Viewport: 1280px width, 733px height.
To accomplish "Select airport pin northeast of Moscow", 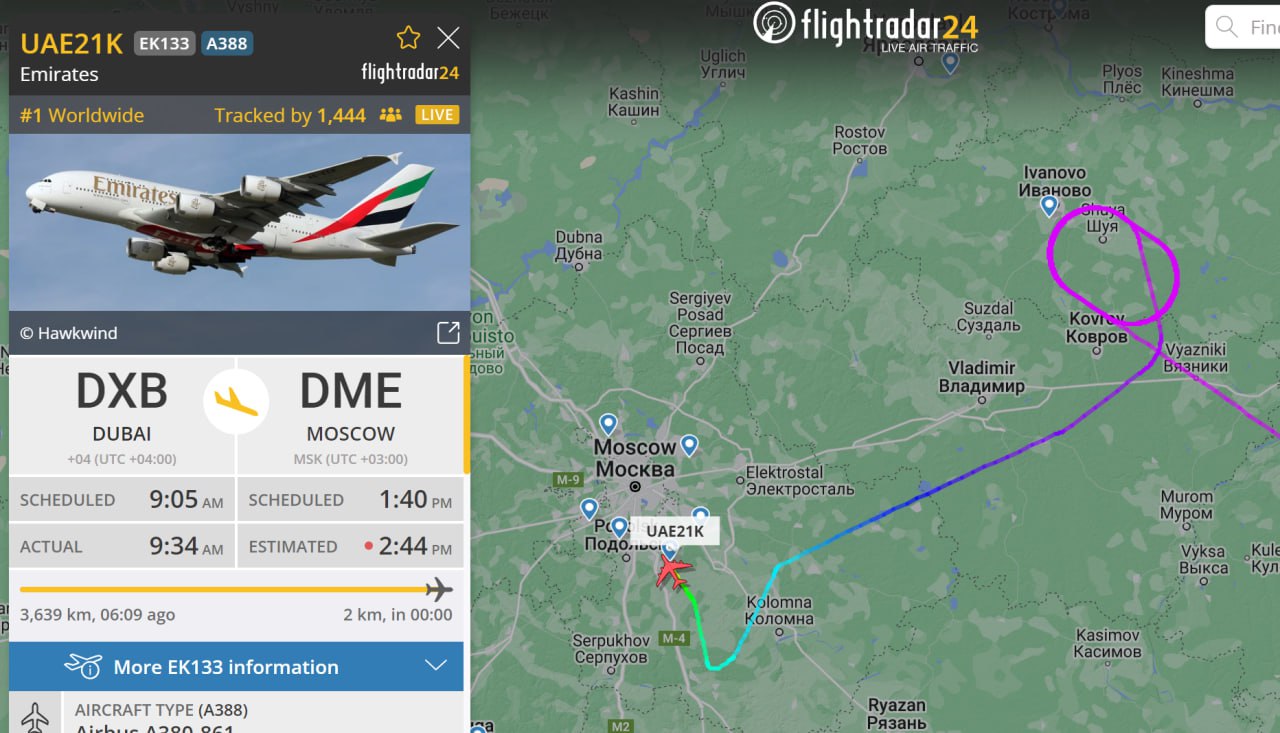I will point(689,445).
